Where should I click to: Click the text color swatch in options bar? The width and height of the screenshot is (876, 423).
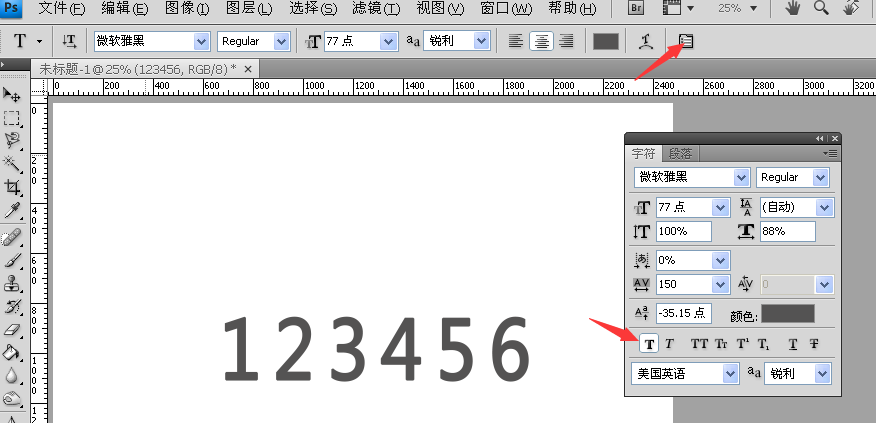(606, 41)
